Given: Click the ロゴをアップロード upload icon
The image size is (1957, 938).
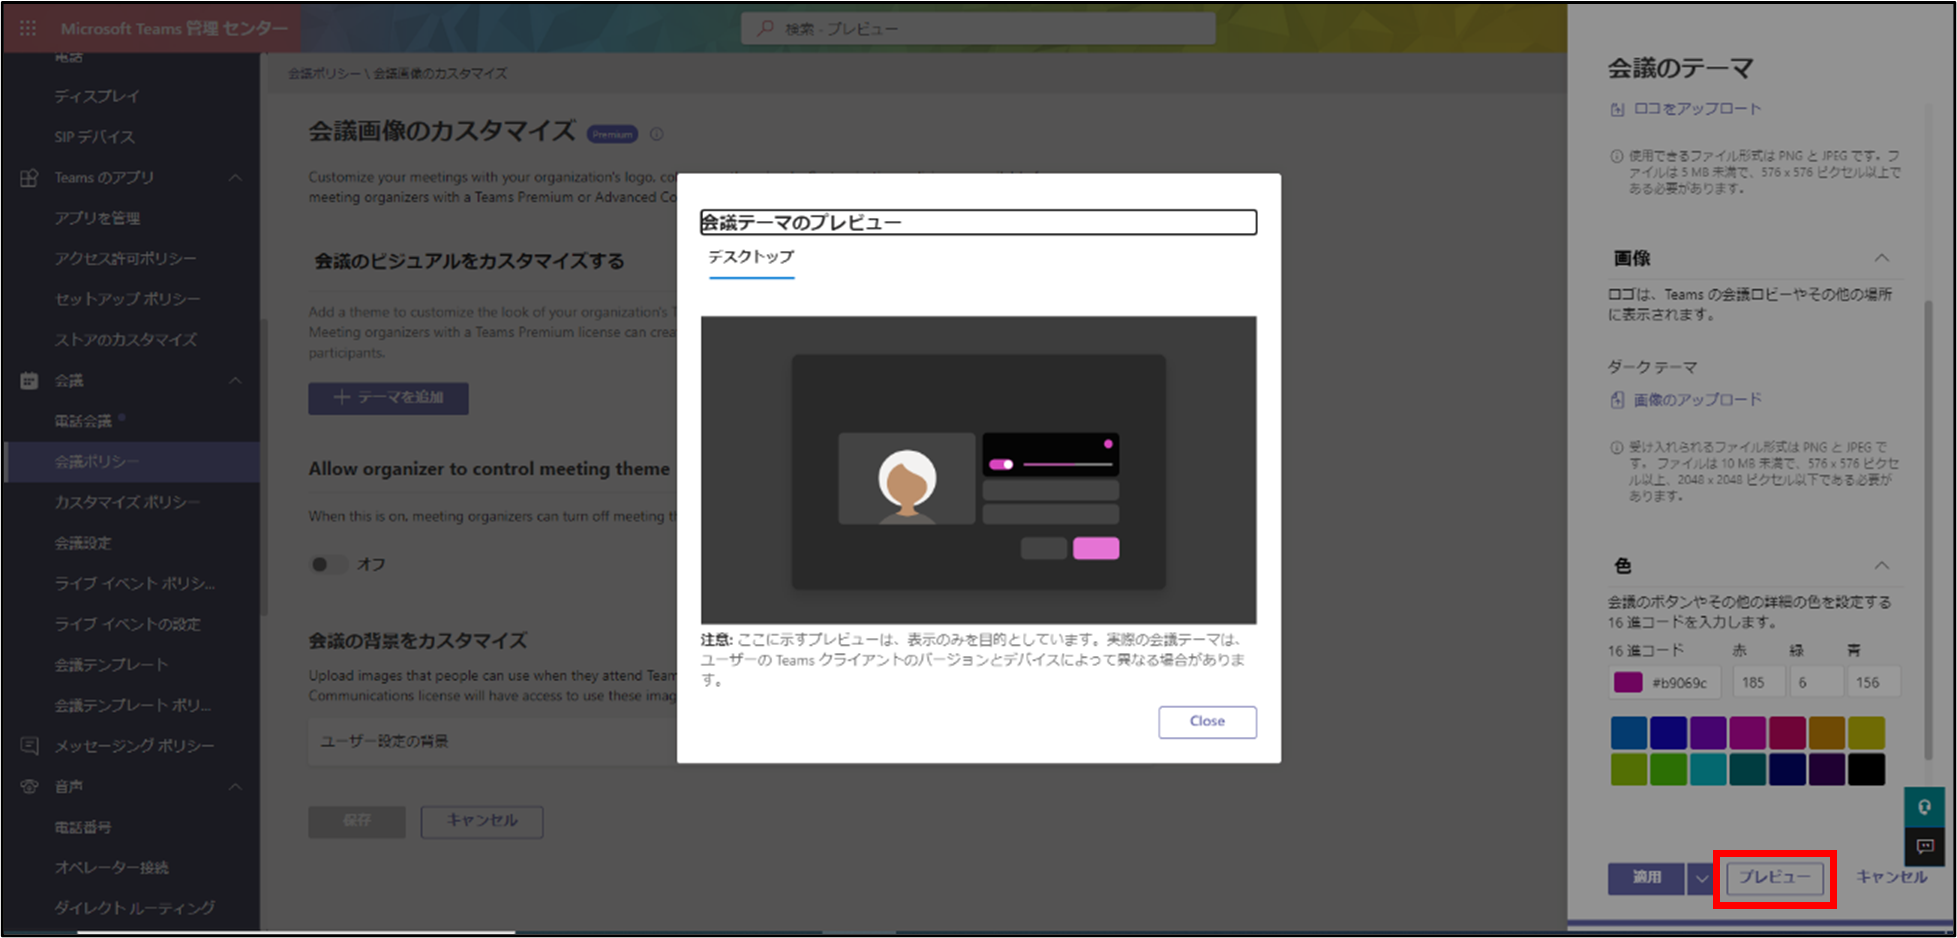Looking at the screenshot, I should pos(1617,109).
